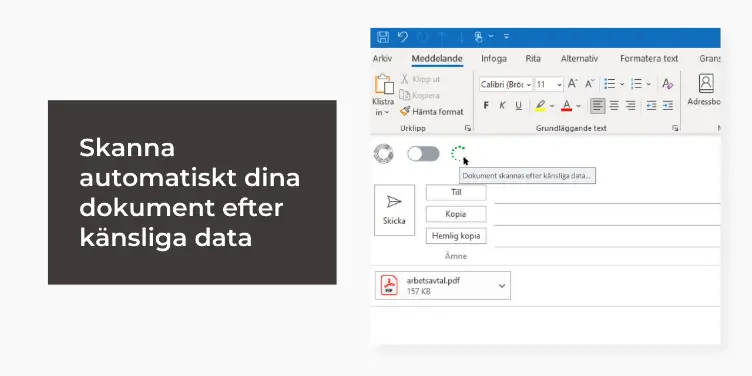The image size is (752, 376).
Task: Open the Grundläggande text dialog launcher
Action: coord(675,128)
